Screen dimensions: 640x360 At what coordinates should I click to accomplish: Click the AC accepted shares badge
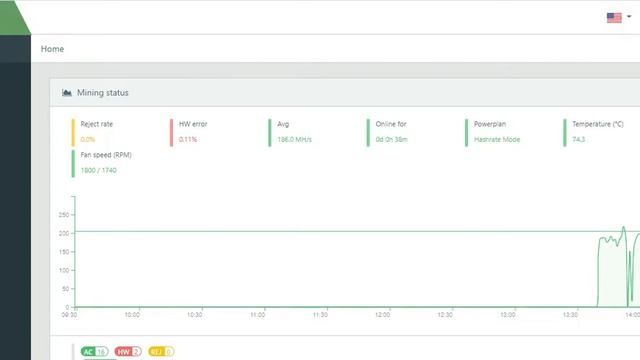pos(94,351)
